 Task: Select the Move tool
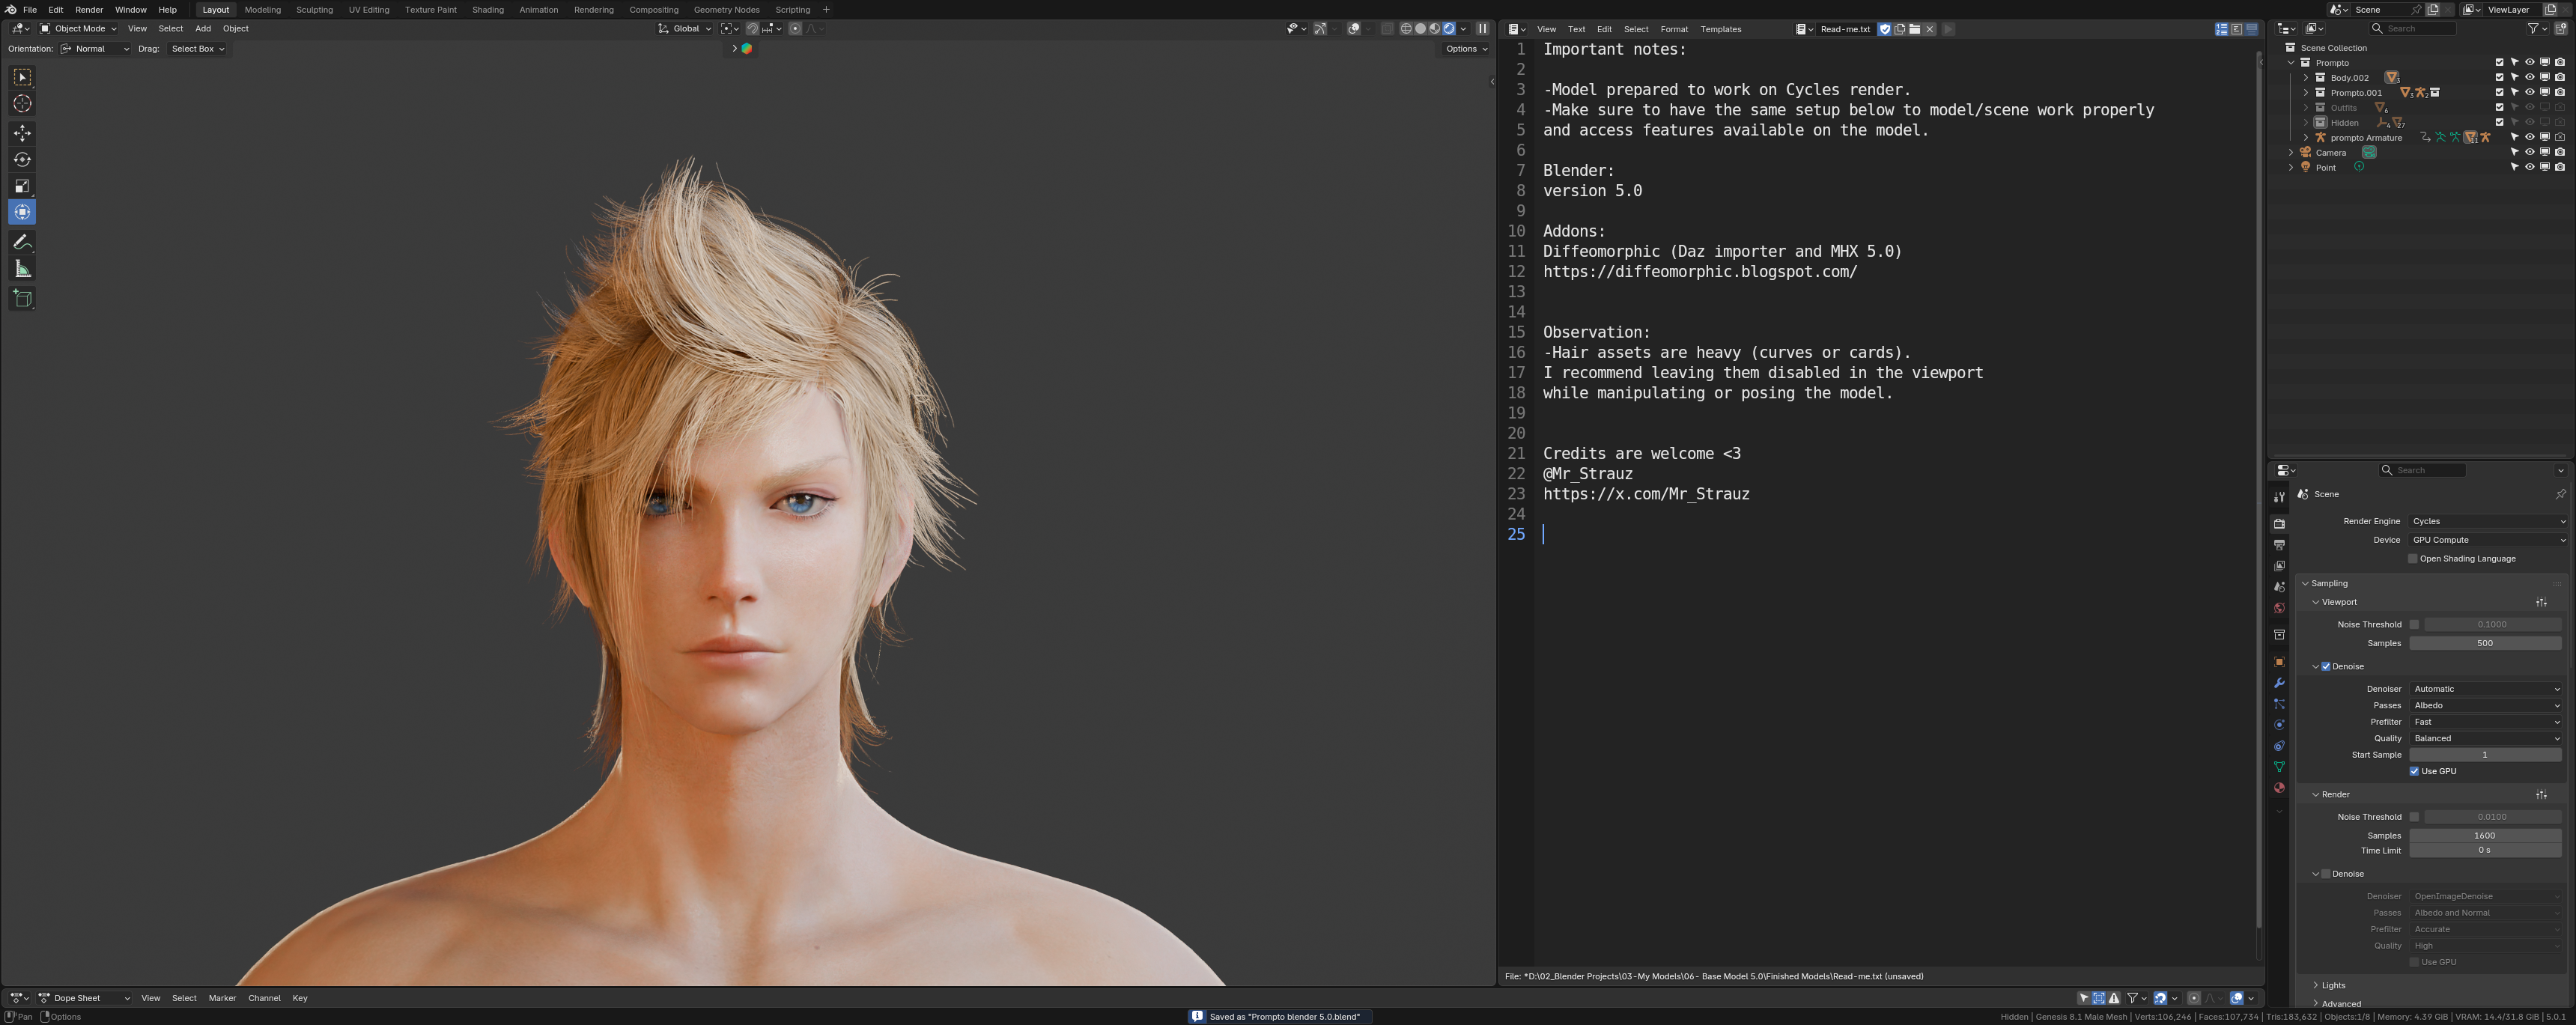click(x=22, y=133)
